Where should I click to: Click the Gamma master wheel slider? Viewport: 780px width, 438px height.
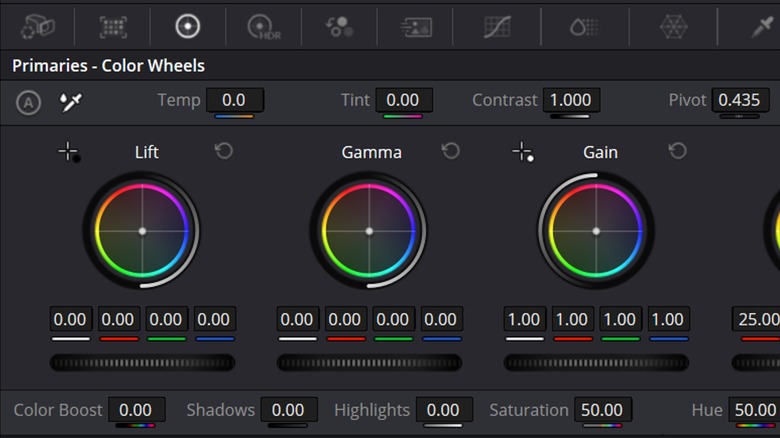click(369, 362)
